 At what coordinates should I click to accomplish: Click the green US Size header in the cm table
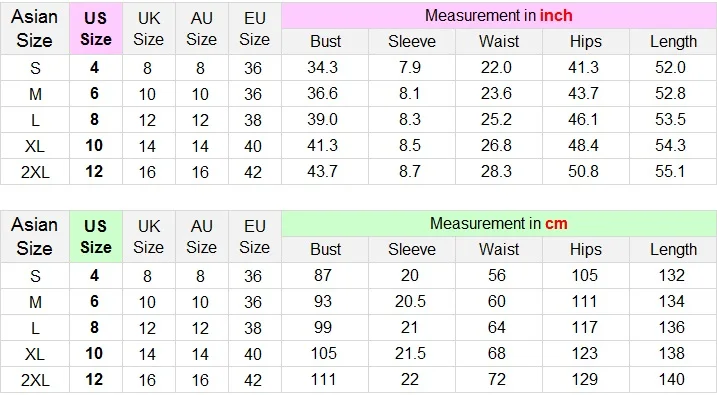96,236
